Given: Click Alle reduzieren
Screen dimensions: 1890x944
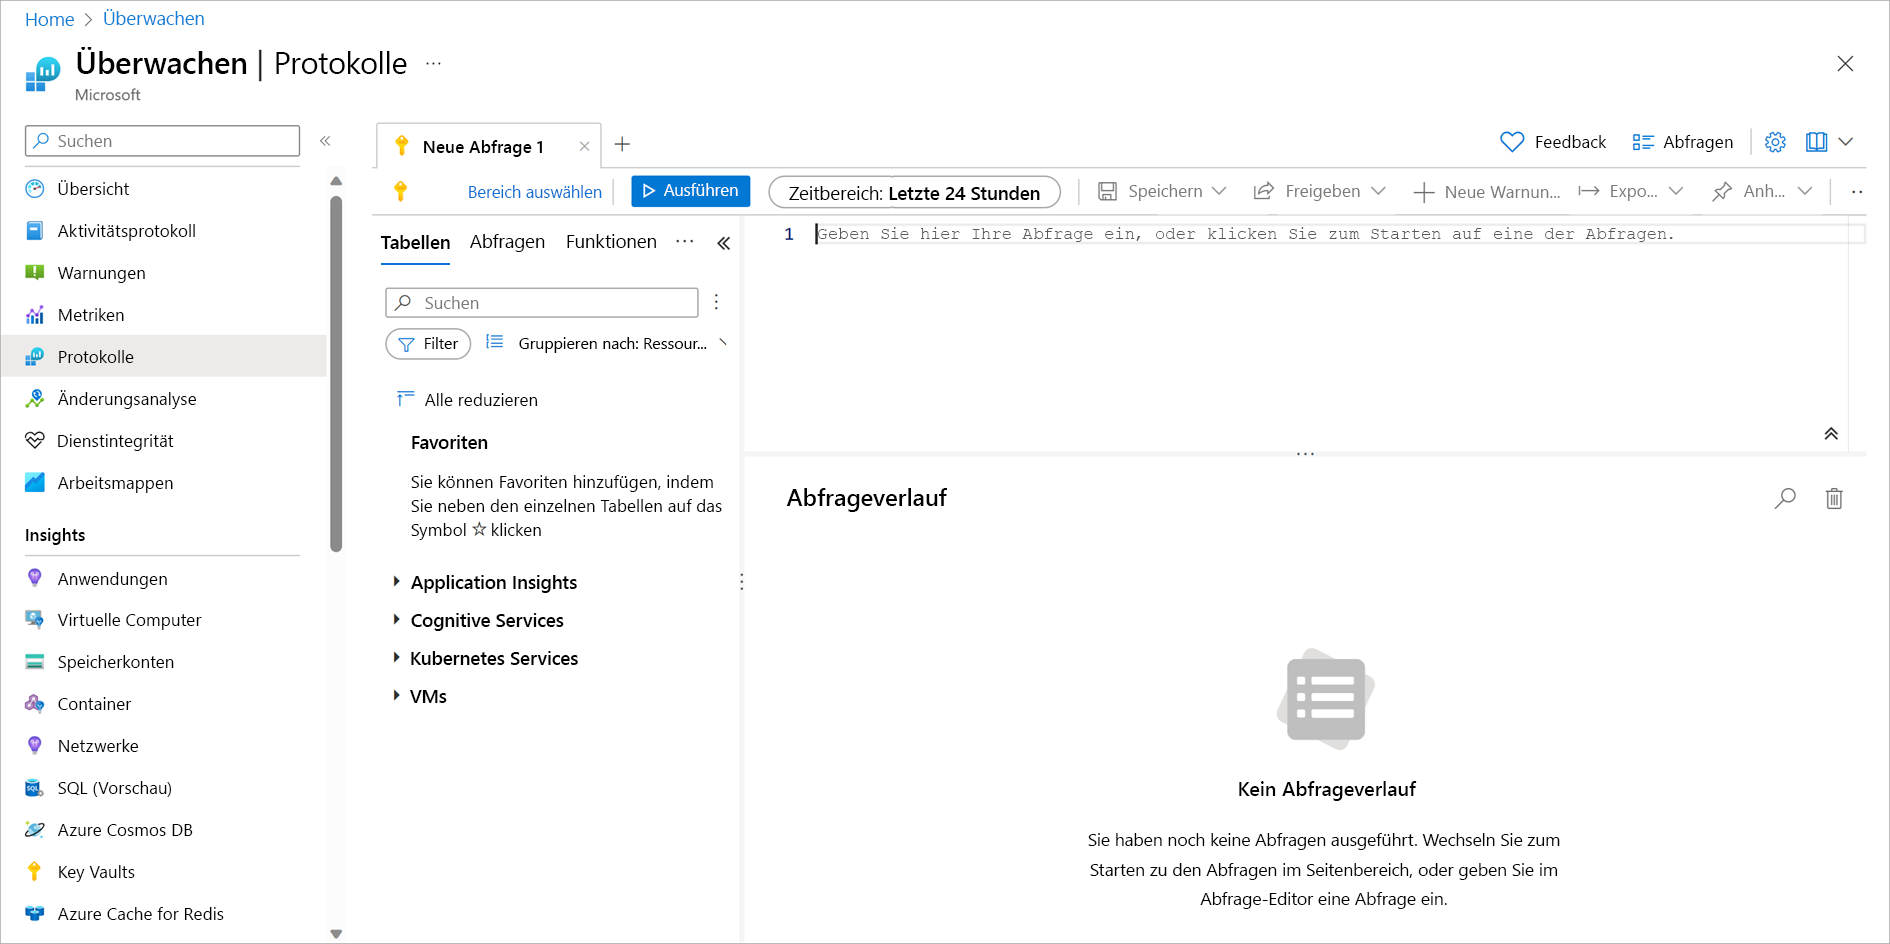Looking at the screenshot, I should pyautogui.click(x=467, y=400).
